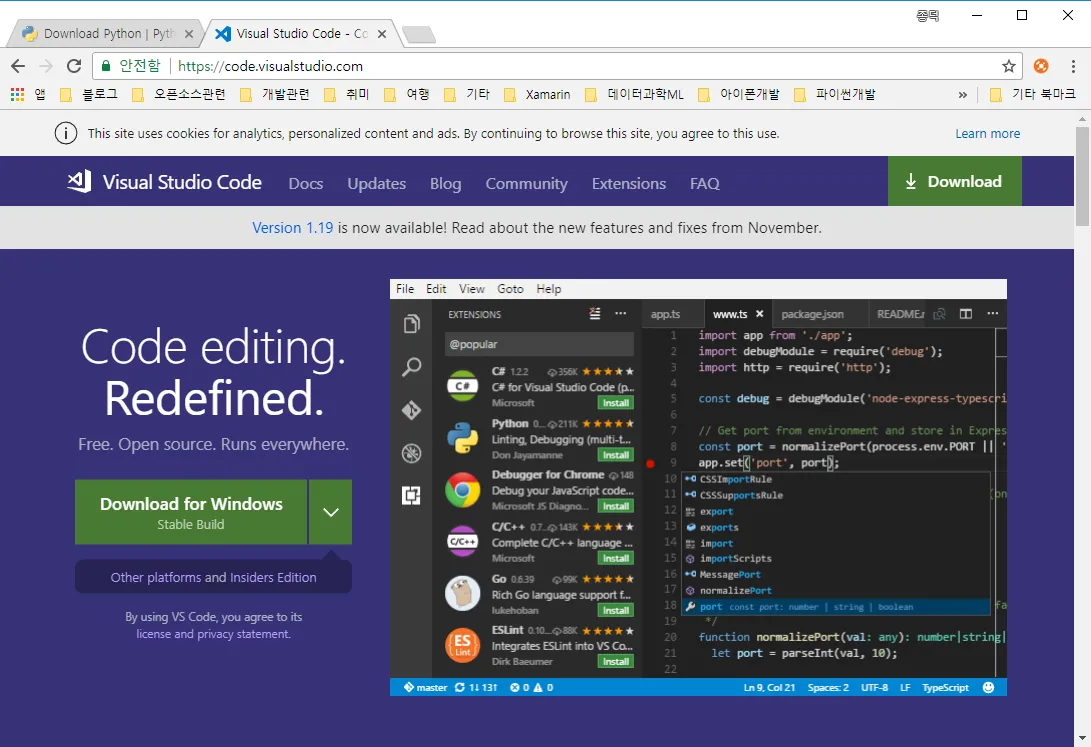Screen dimensions: 1091x747
Task: Click the Debugger for Chrome logo
Action: tap(463, 490)
